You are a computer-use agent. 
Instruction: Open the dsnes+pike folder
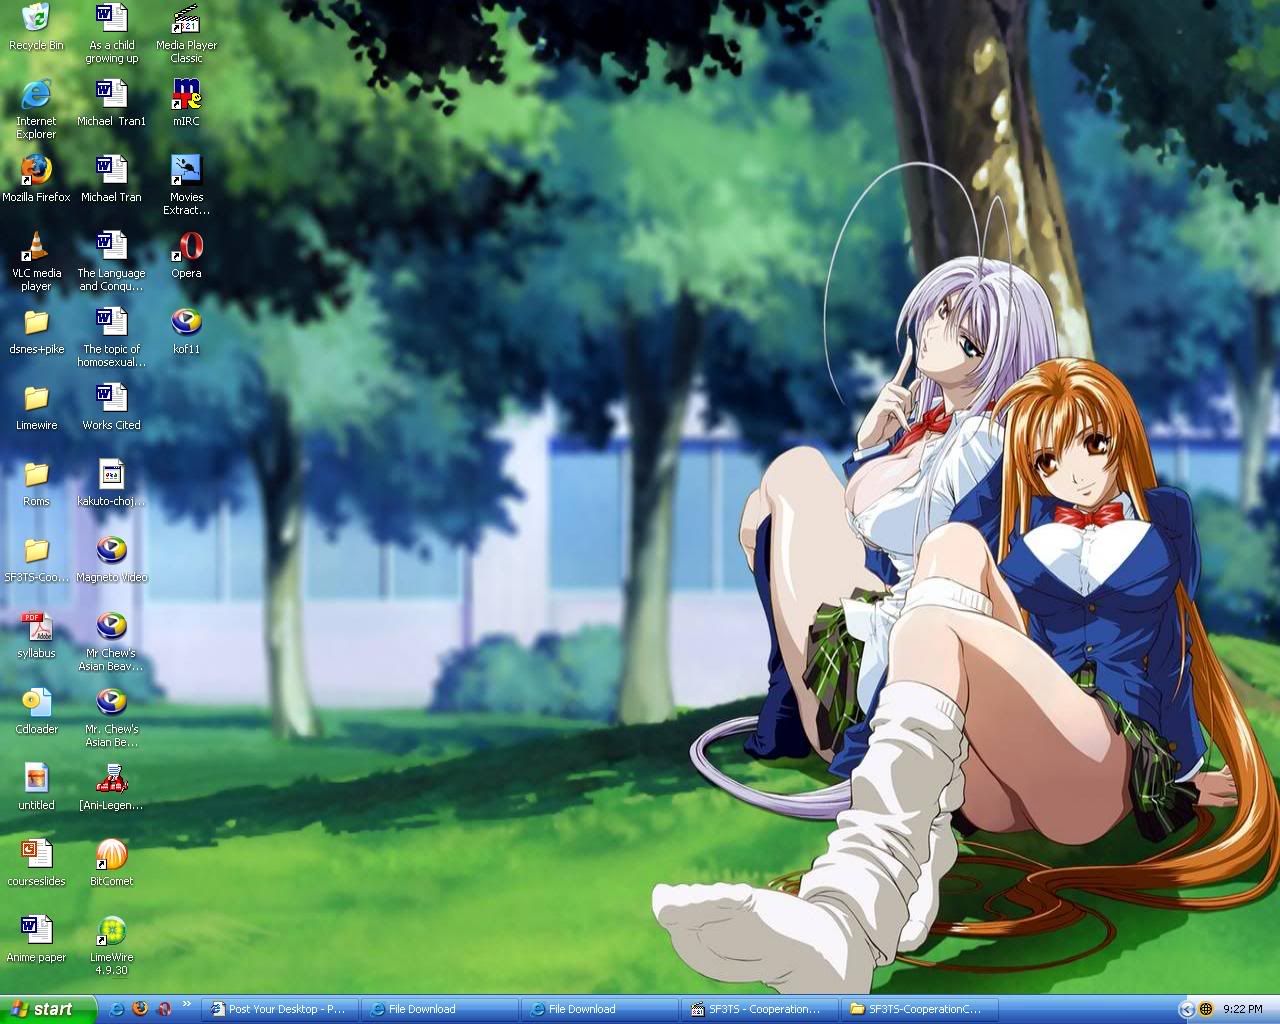coord(36,331)
